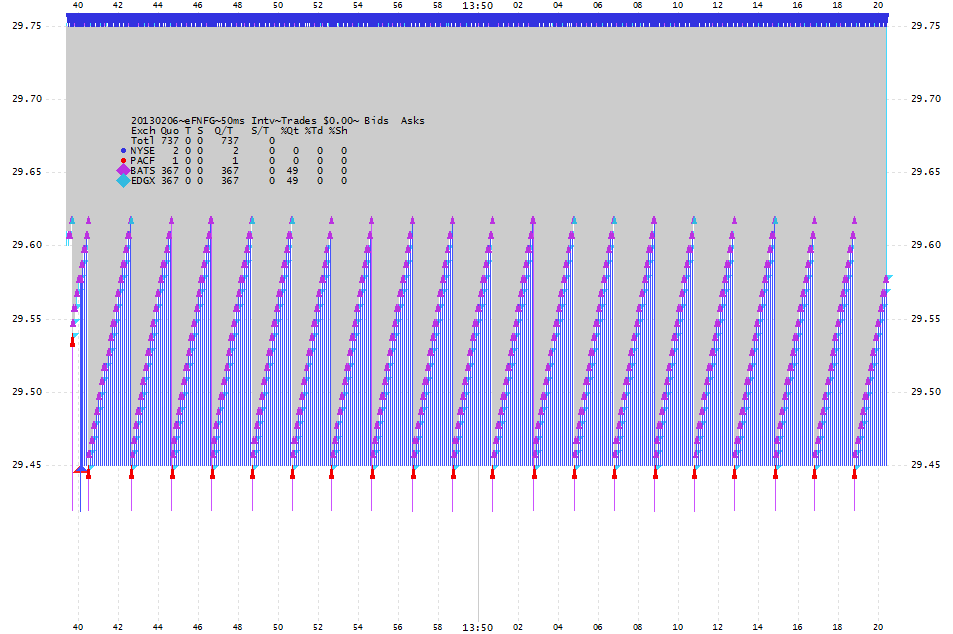
Task: Click the '54' tick on the bottom time axis
Action: 358,627
